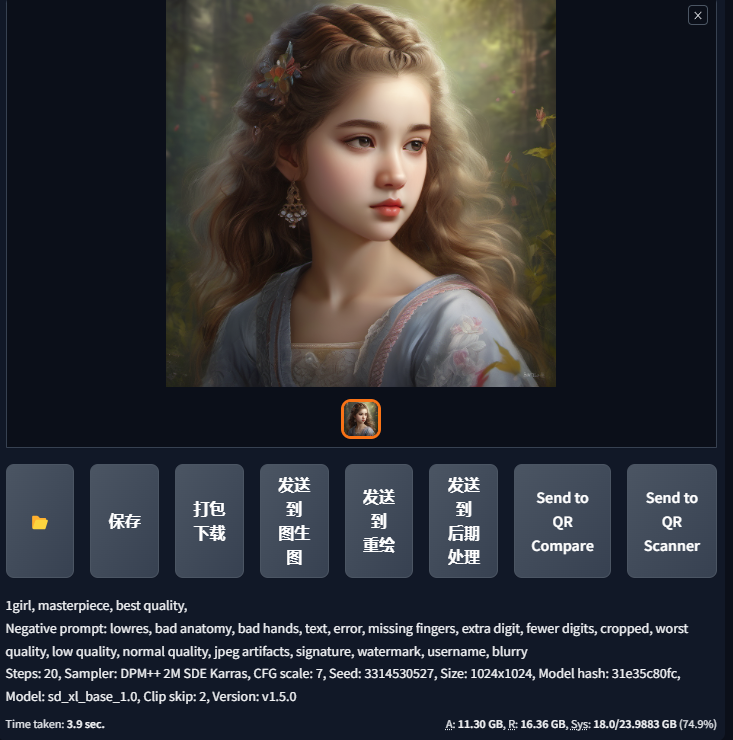Click Send to QR Compare
The width and height of the screenshot is (733, 740).
coord(562,521)
